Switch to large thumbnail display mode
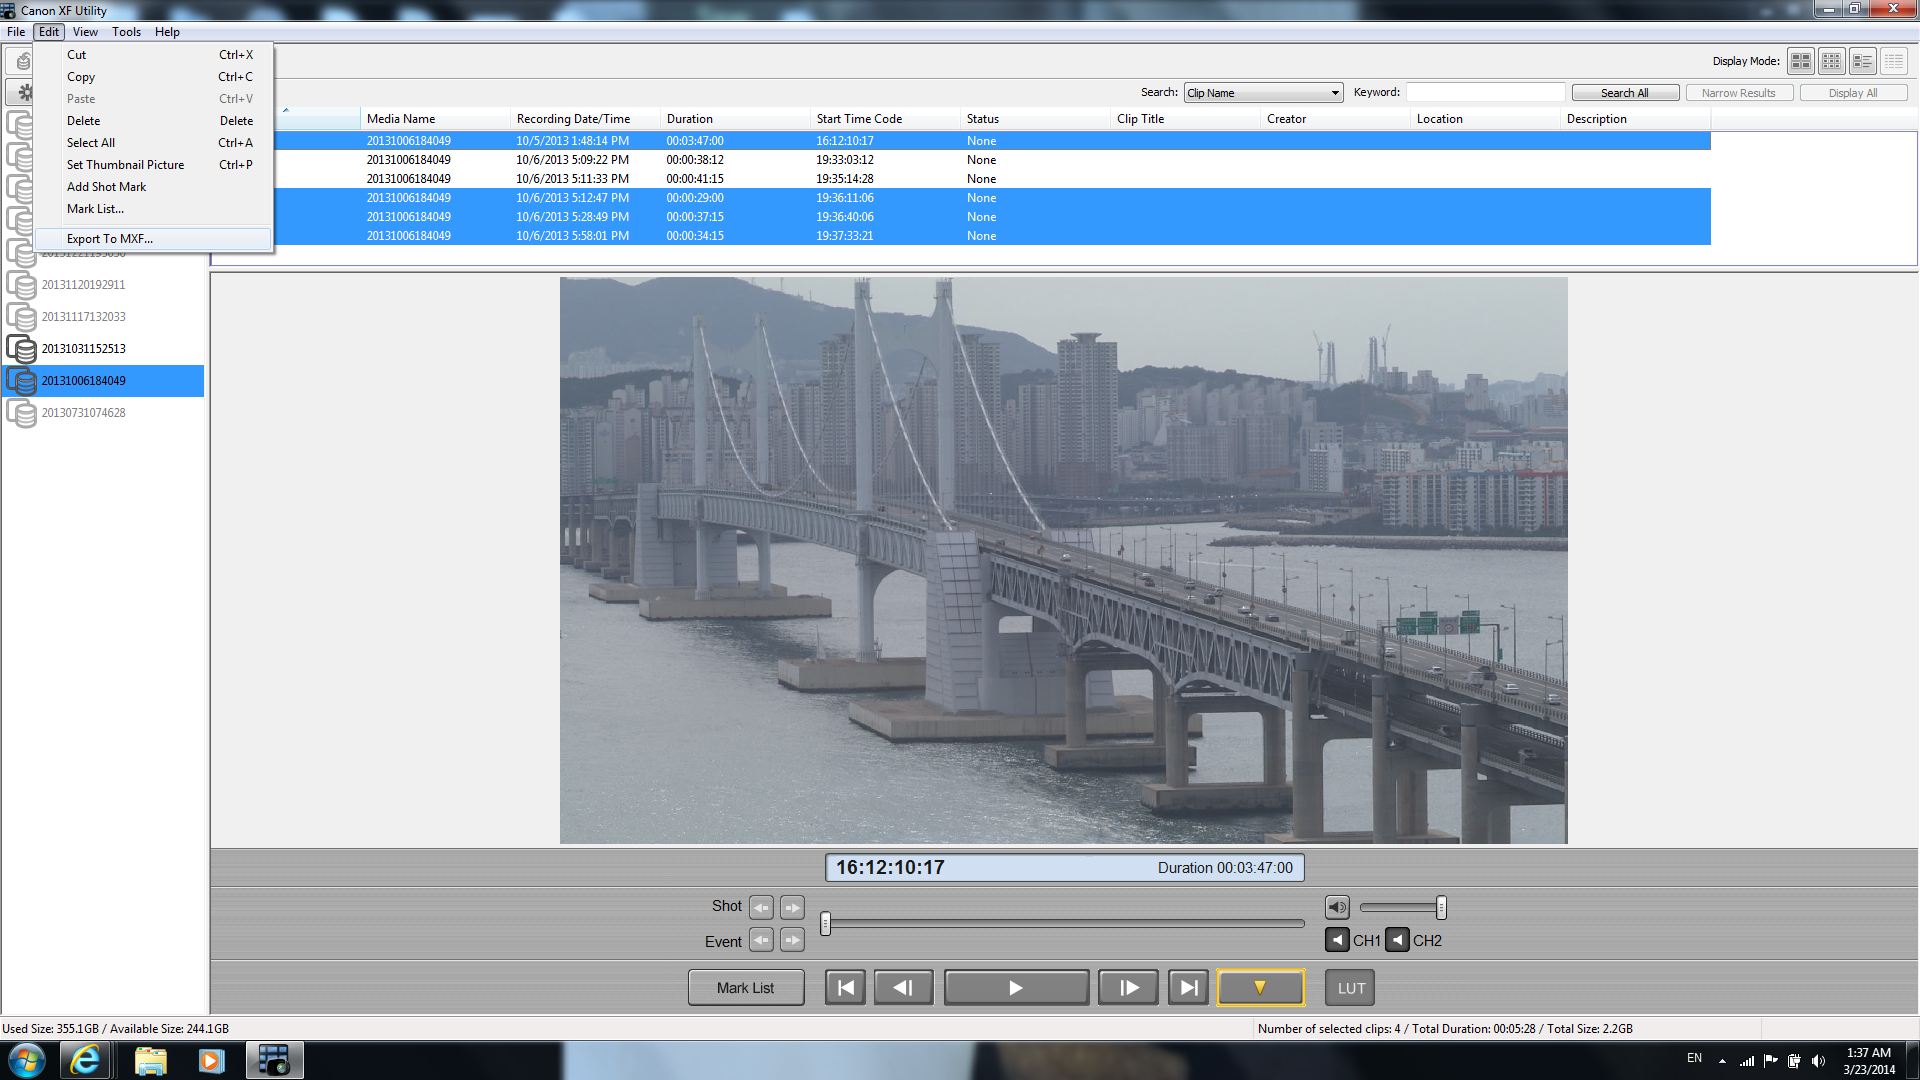This screenshot has height=1080, width=1920. 1800,61
